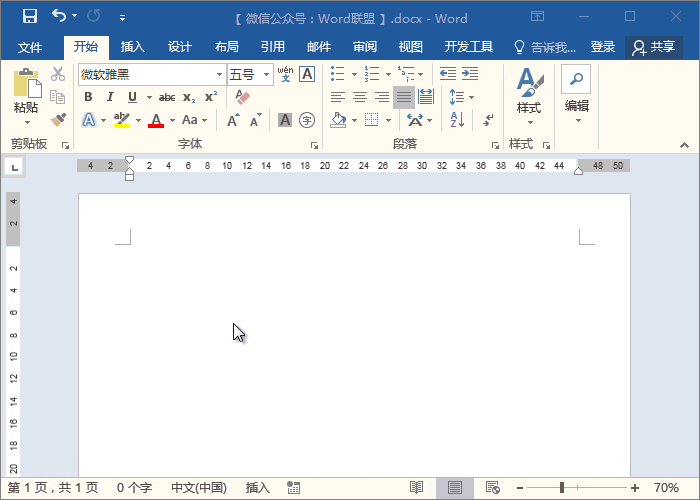Toggle bold formatting

[x=88, y=97]
